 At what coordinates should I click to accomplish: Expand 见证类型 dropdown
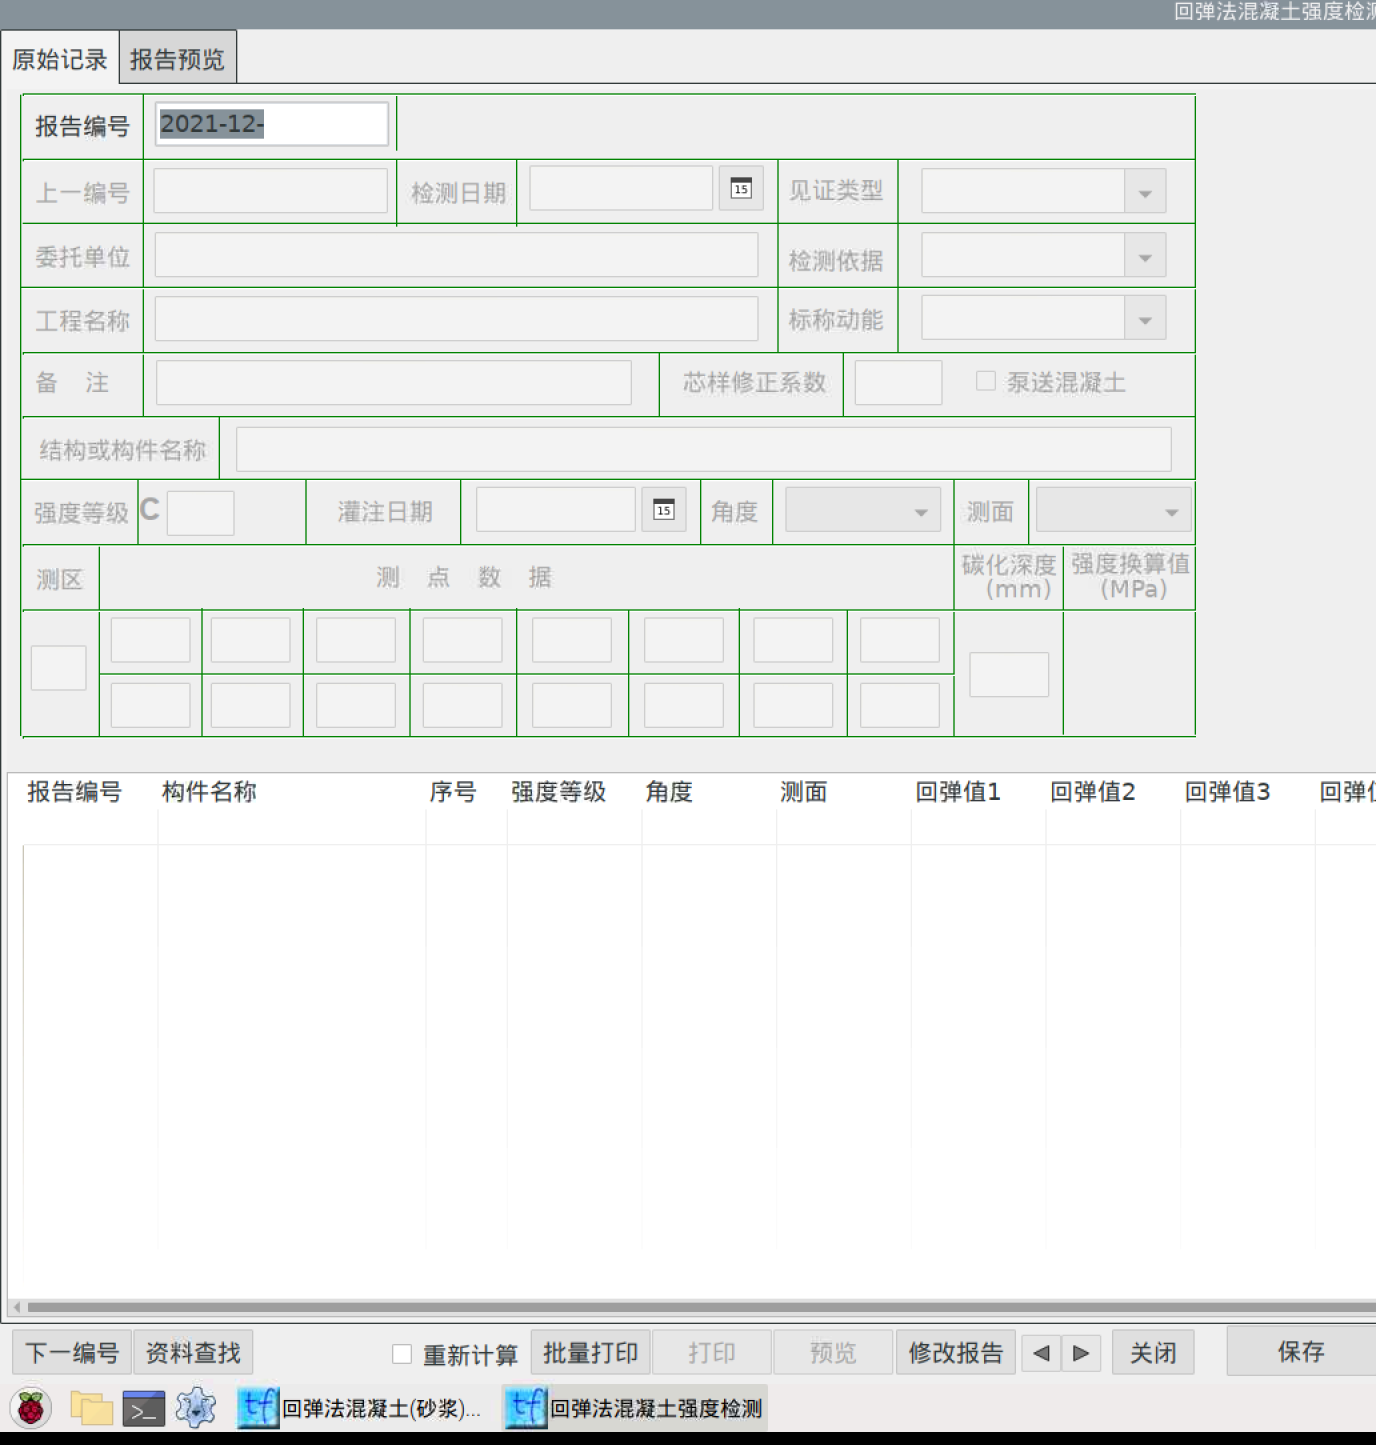1145,191
